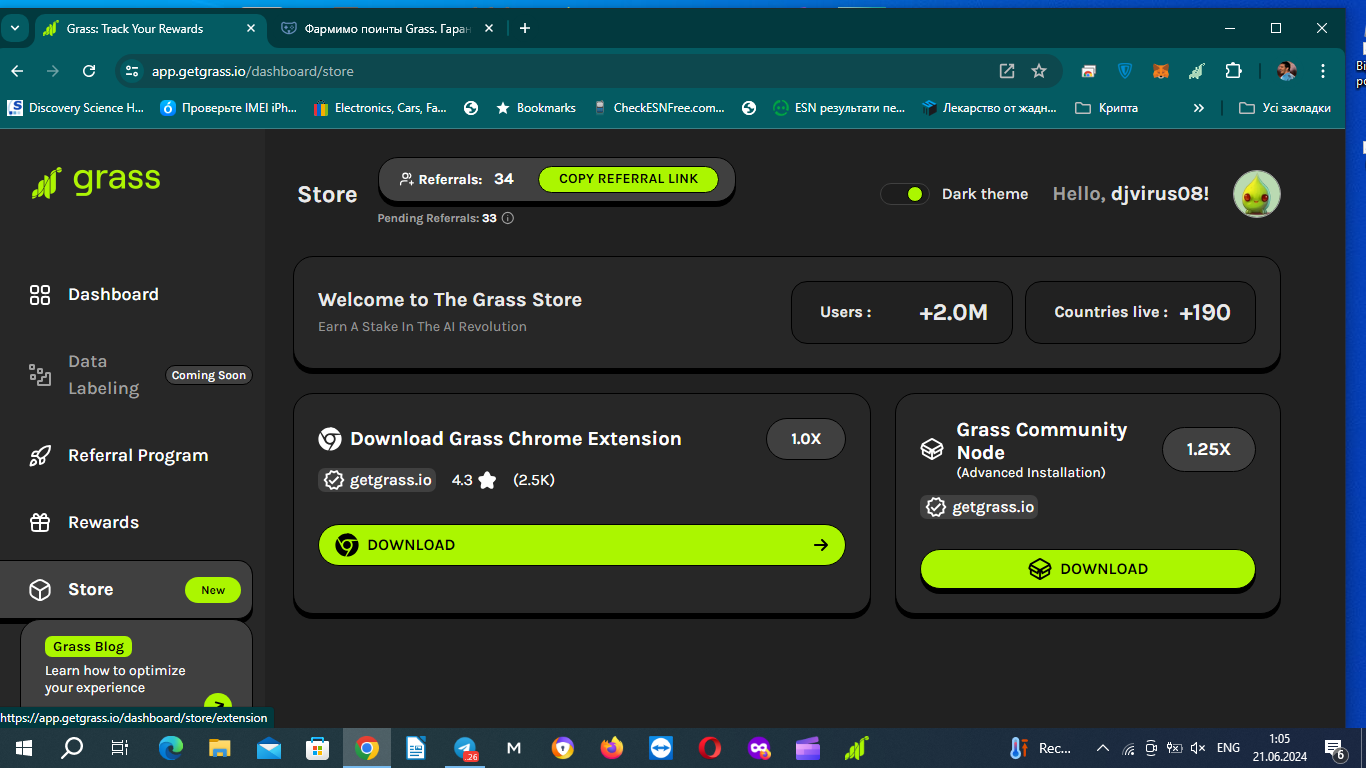The height and width of the screenshot is (768, 1366).
Task: Toggle the Dark theme switch
Action: [x=905, y=194]
